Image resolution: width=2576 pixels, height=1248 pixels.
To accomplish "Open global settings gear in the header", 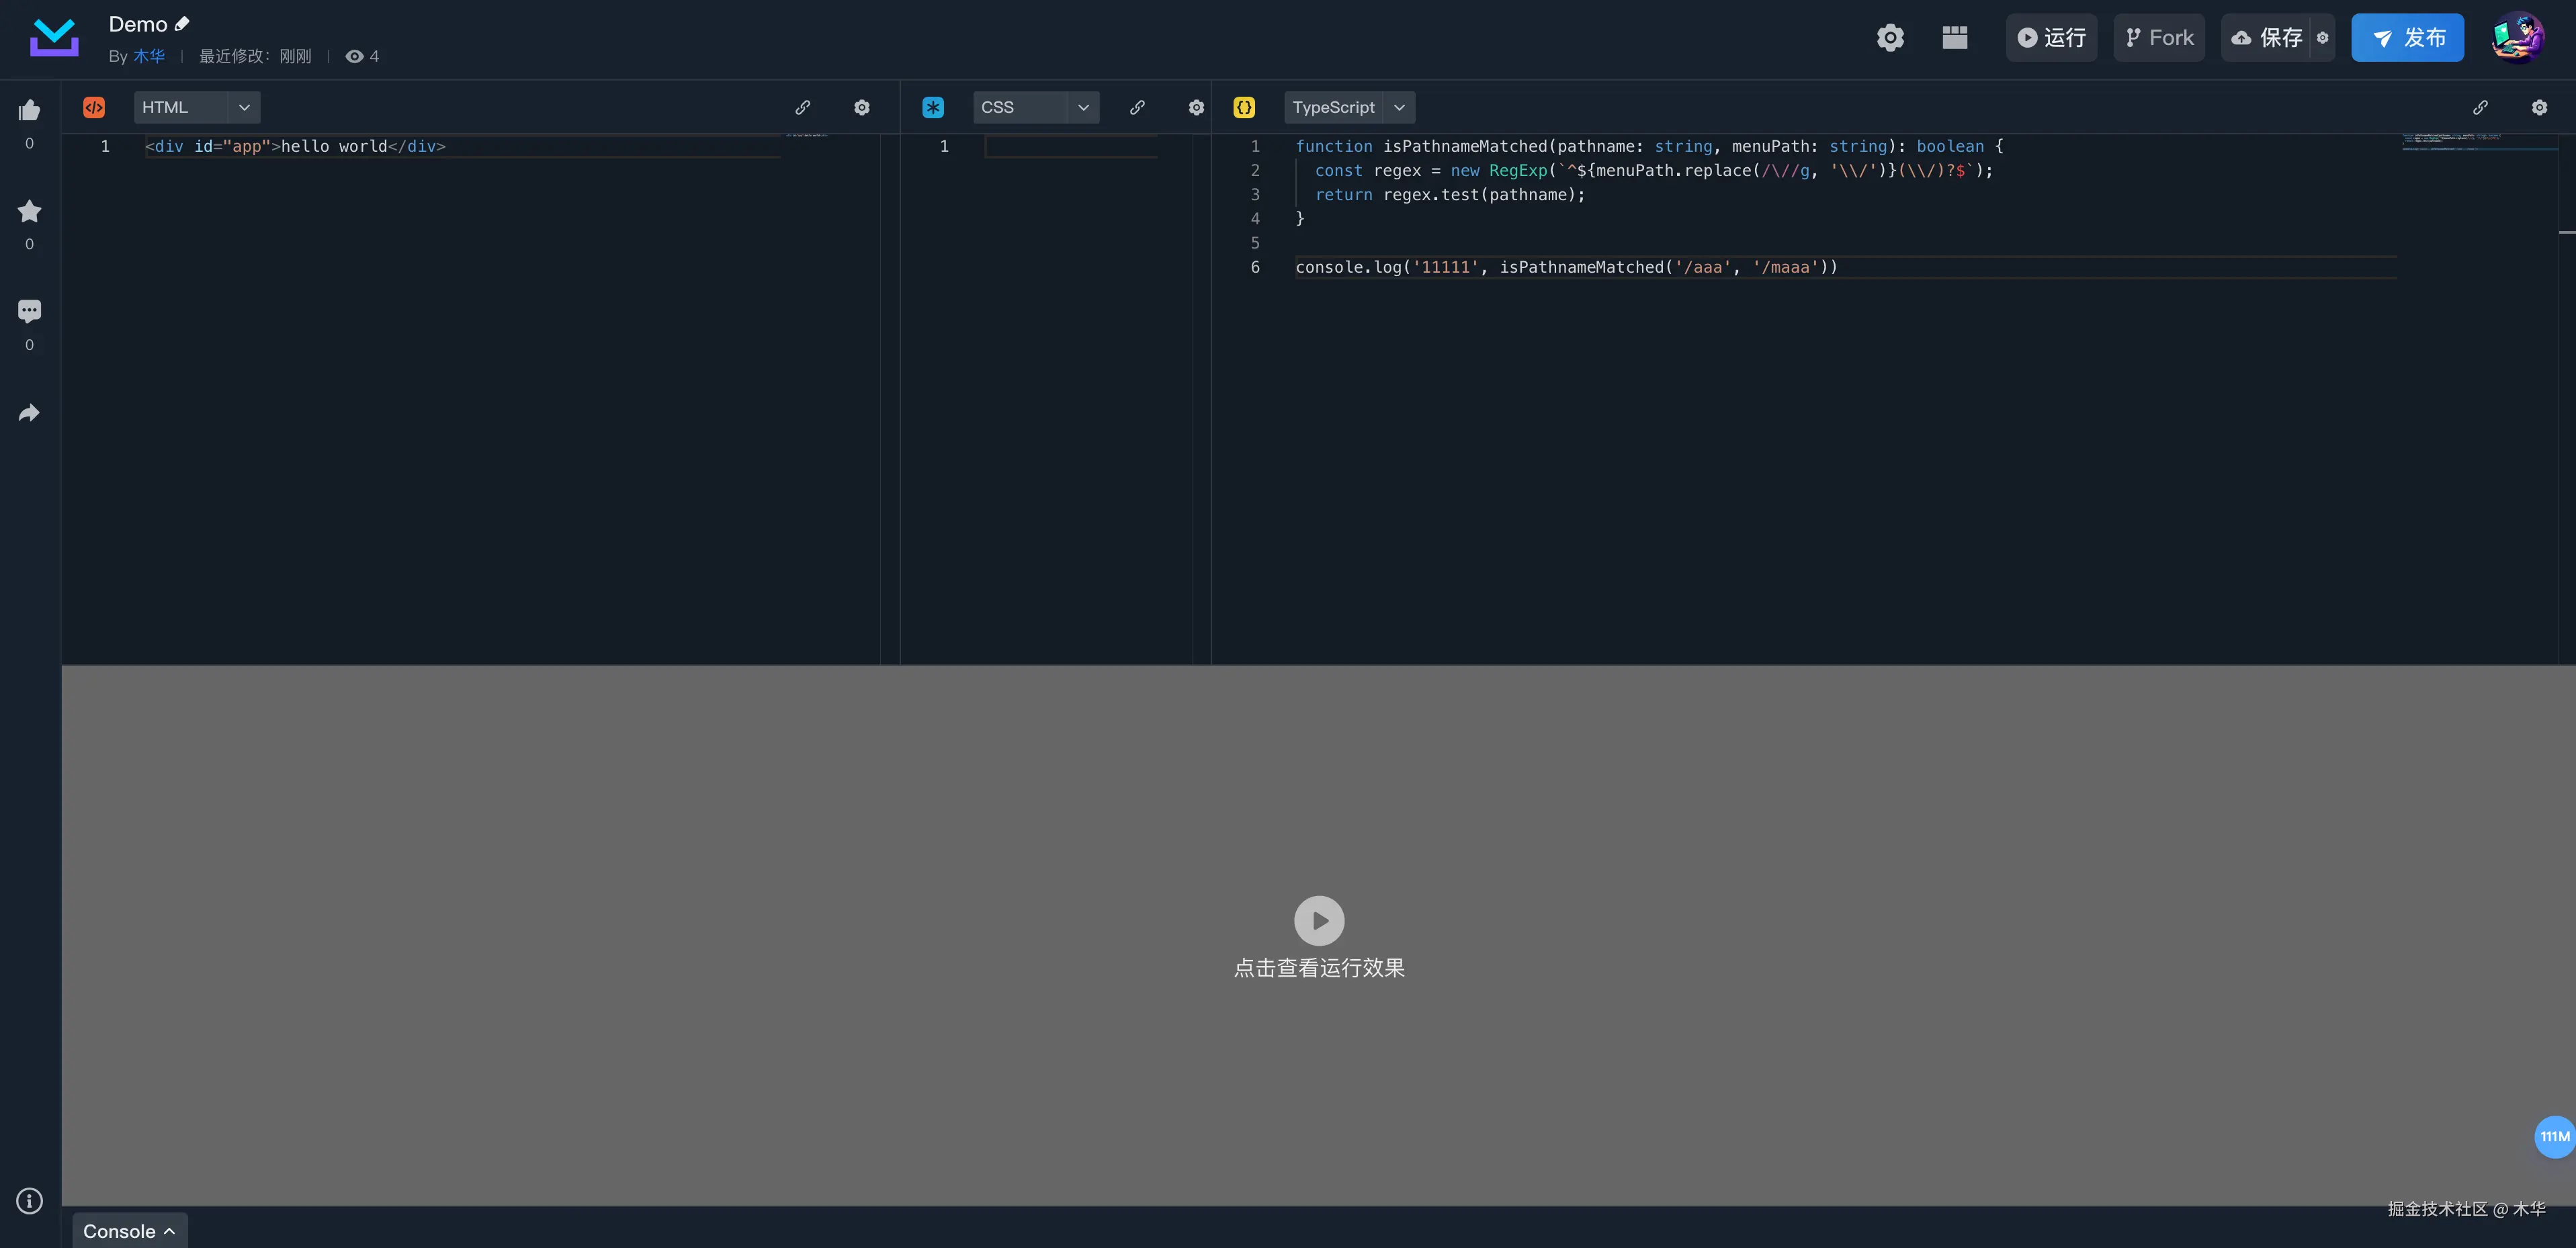I will click(x=1889, y=38).
